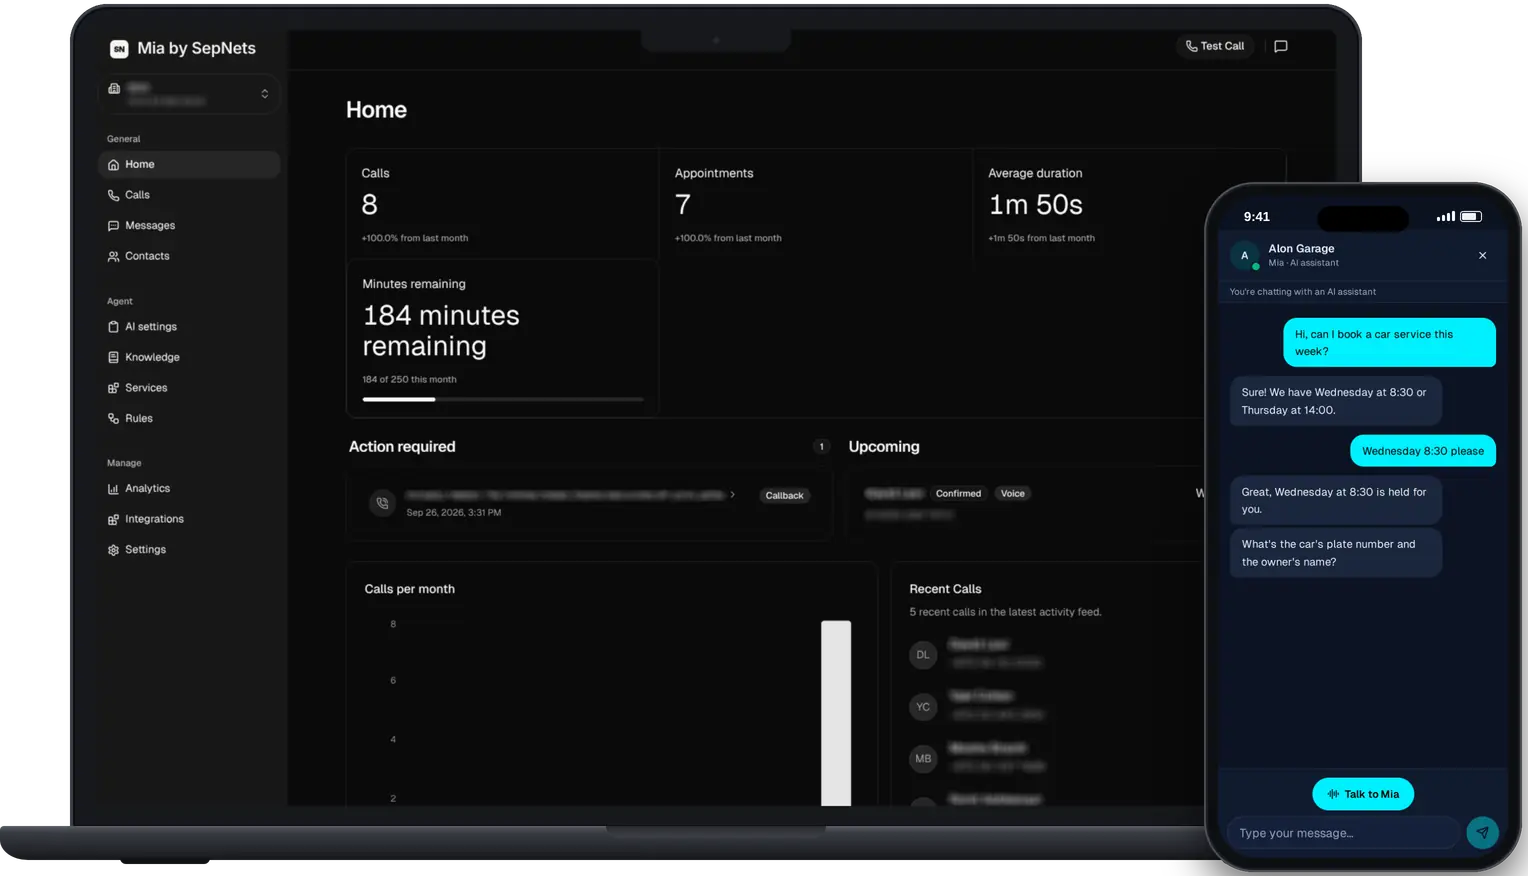The height and width of the screenshot is (876, 1528).
Task: Click the 'Wednesday 8:30 please' chat bubble
Action: tap(1423, 451)
